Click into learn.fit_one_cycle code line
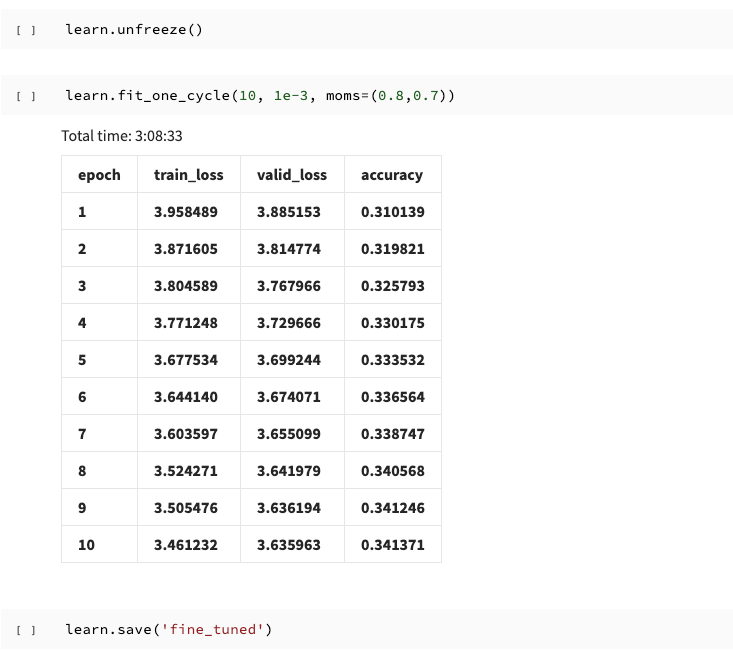 [x=259, y=95]
